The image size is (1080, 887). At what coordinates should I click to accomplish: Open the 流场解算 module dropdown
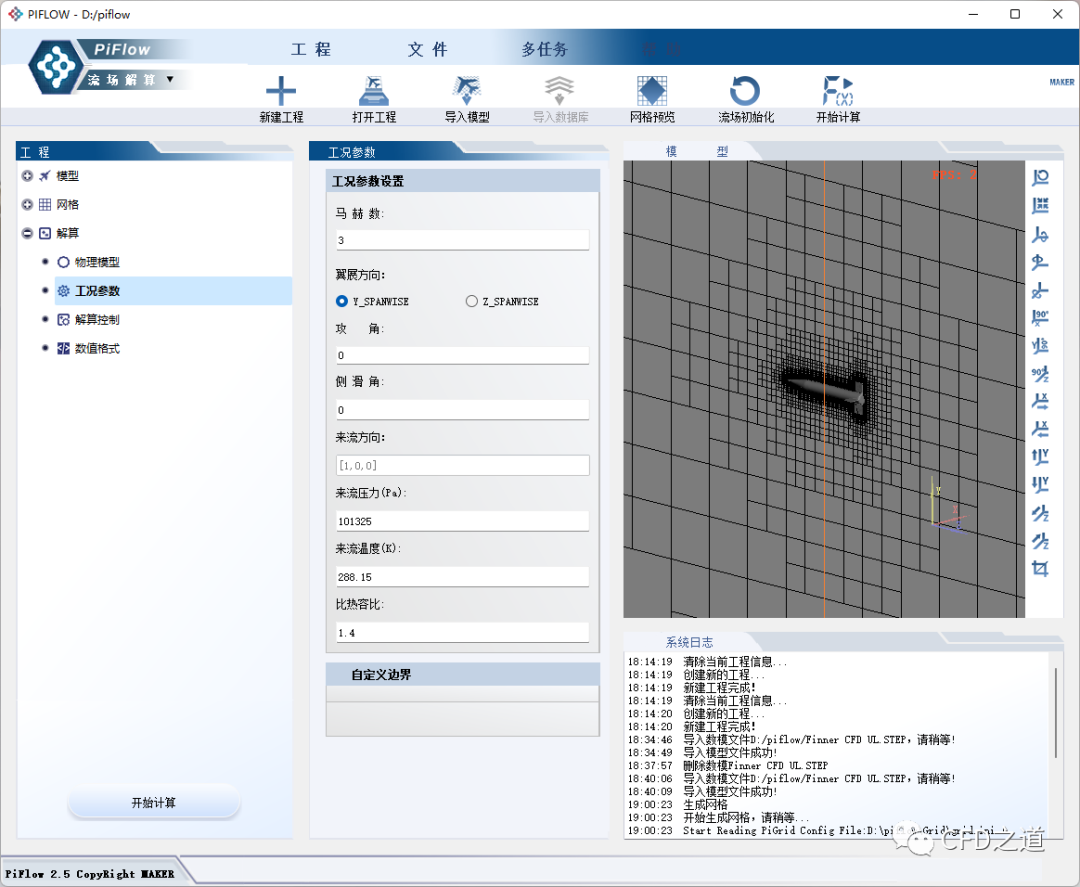170,79
